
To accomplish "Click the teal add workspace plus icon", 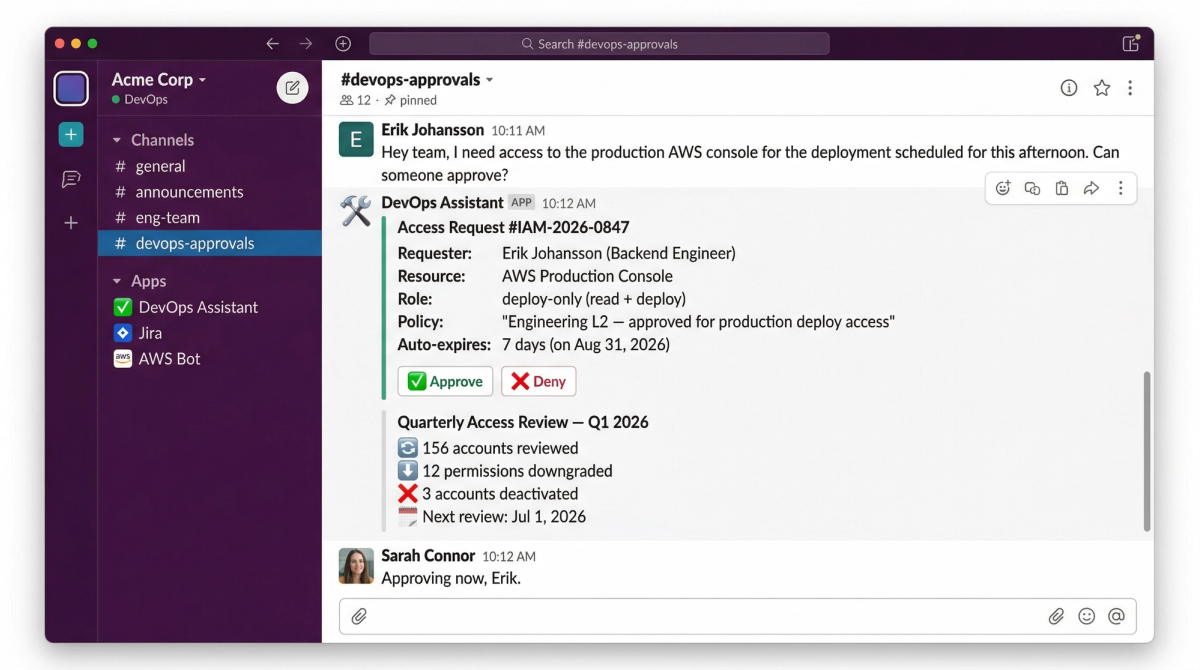I will (71, 135).
